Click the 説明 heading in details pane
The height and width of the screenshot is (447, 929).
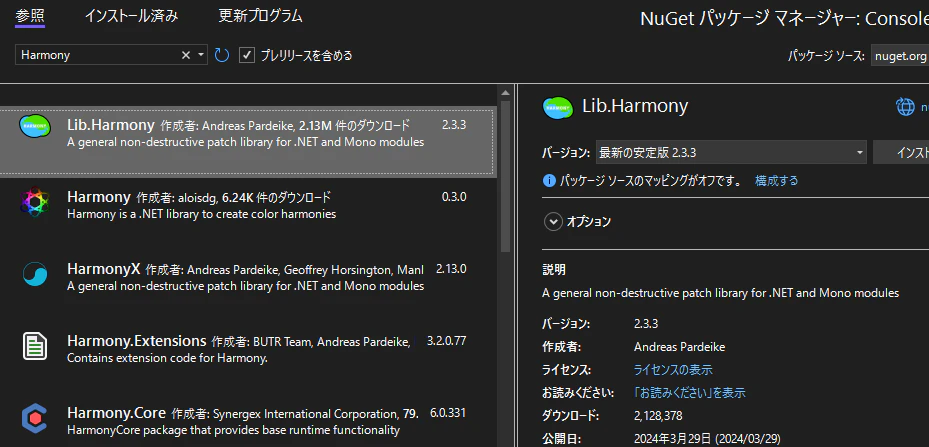[554, 270]
